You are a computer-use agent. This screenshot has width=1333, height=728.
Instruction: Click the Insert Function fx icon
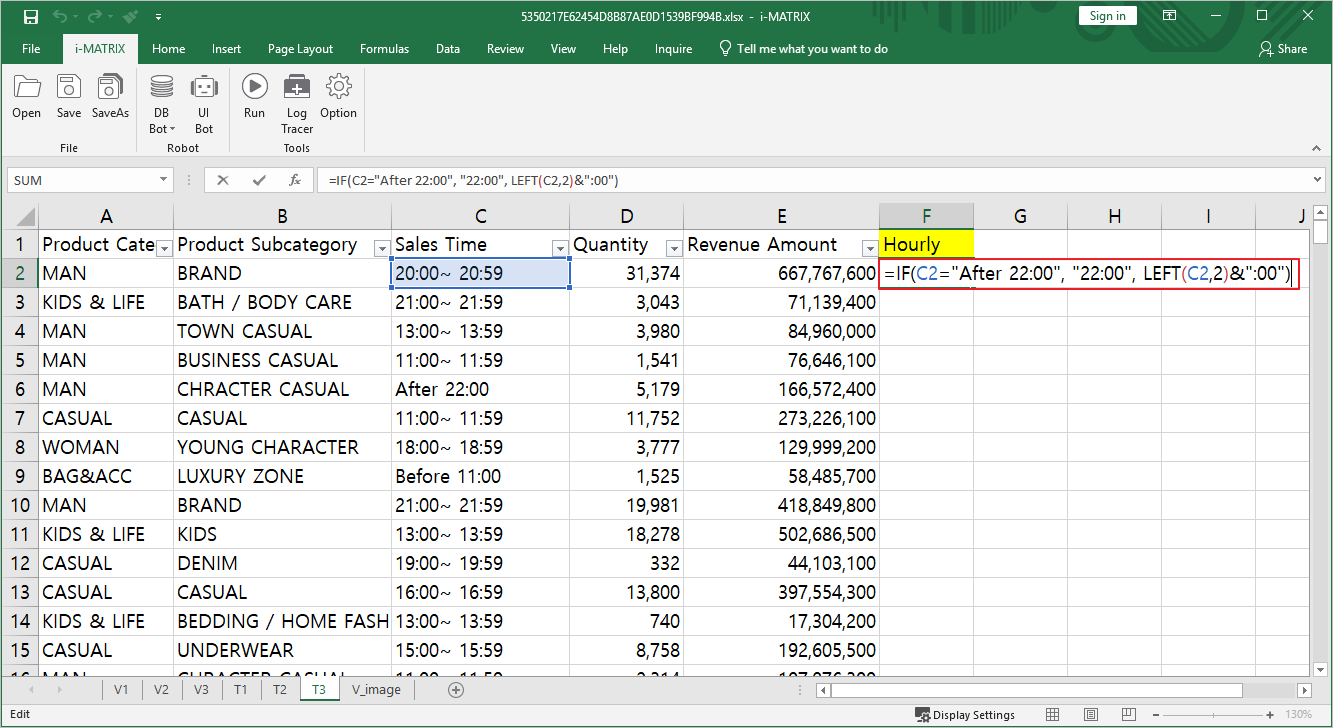click(295, 181)
